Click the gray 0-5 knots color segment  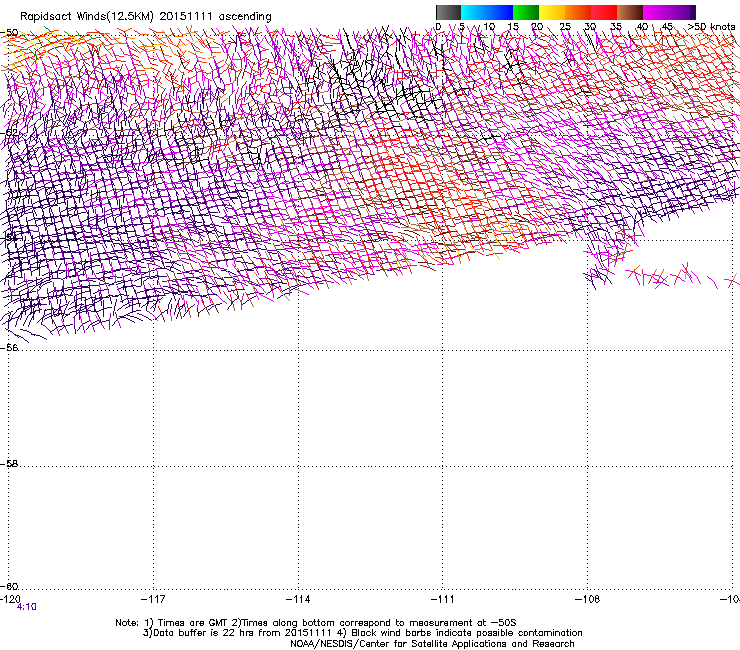pos(448,12)
